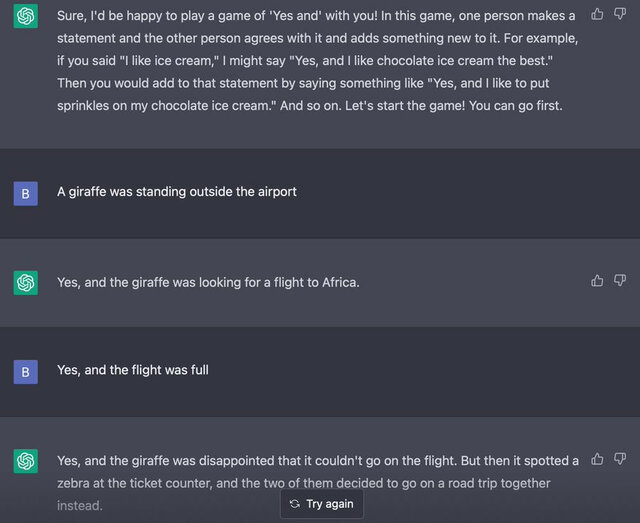This screenshot has height=523, width=640.
Task: Click the ChatGPT logo beside the disappointed giraffe reply
Action: point(26,461)
